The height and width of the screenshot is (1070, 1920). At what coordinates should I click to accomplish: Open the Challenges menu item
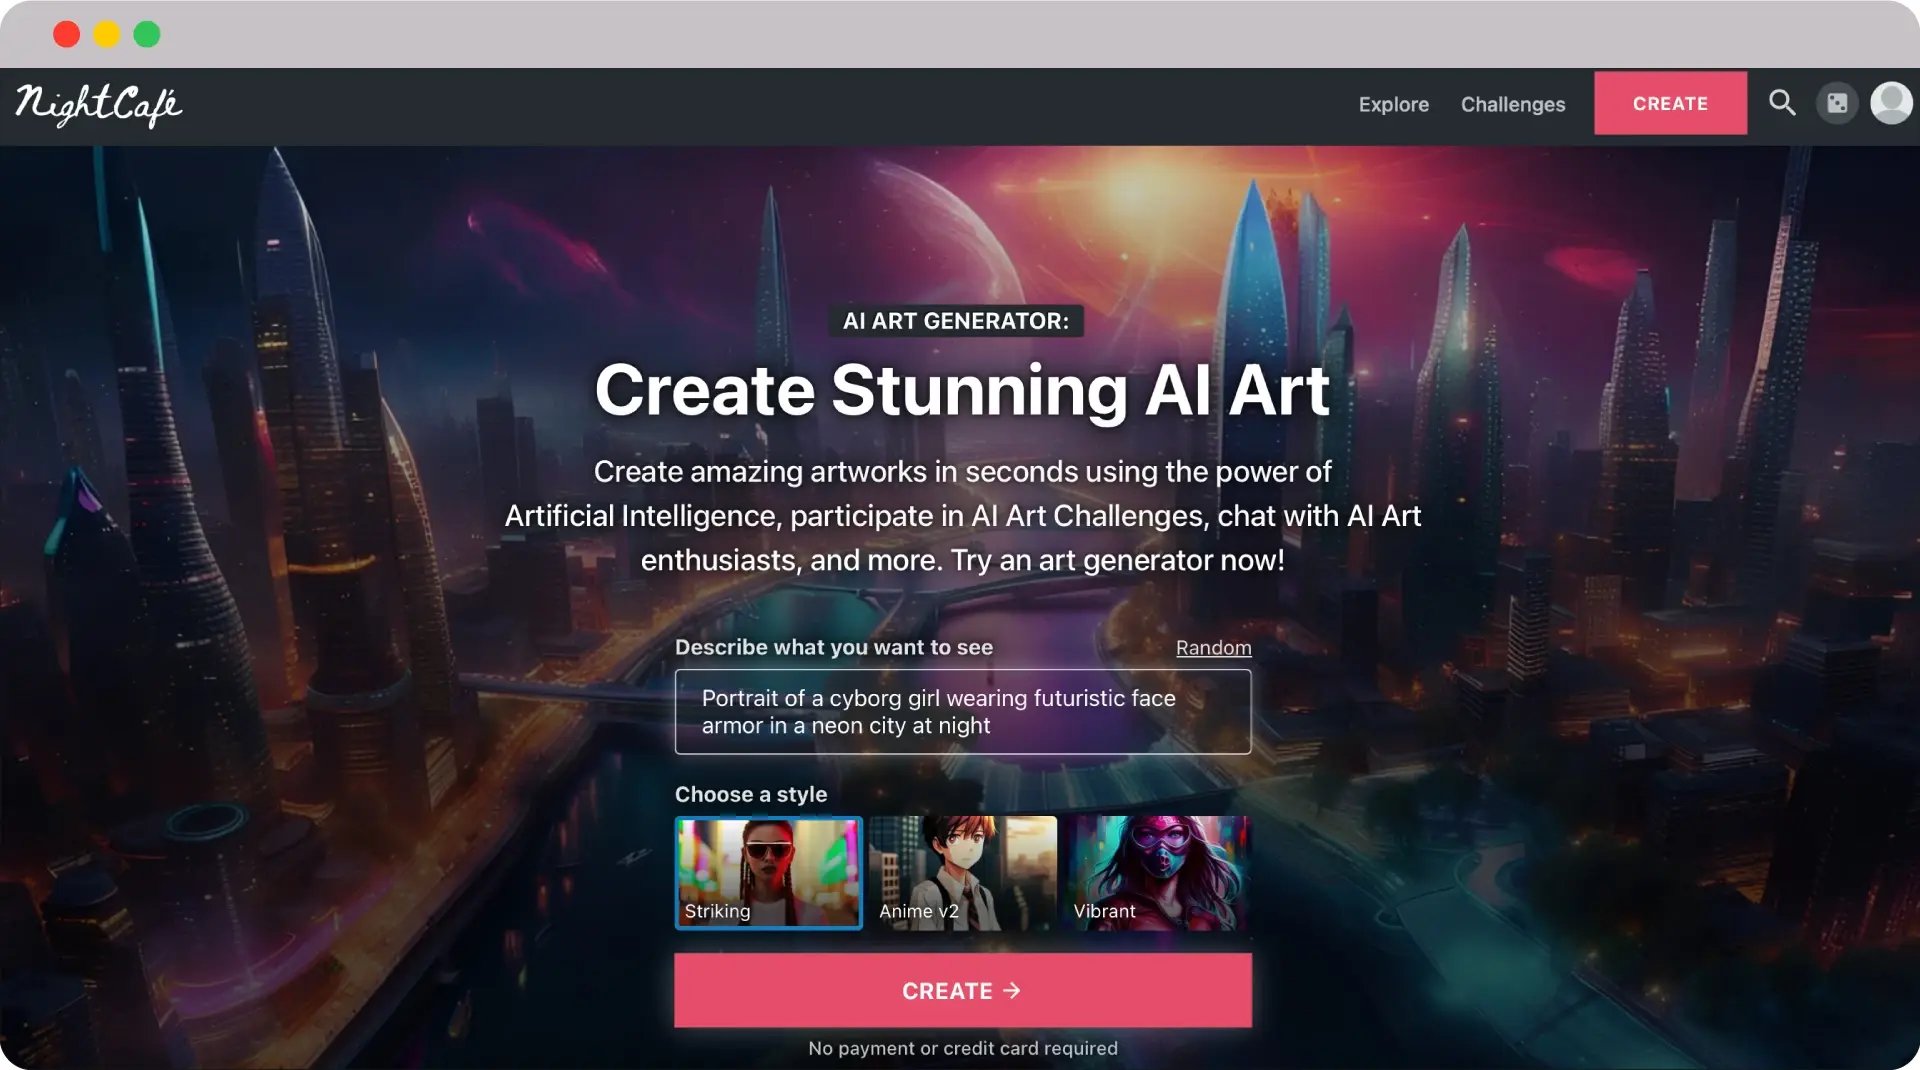pos(1513,104)
